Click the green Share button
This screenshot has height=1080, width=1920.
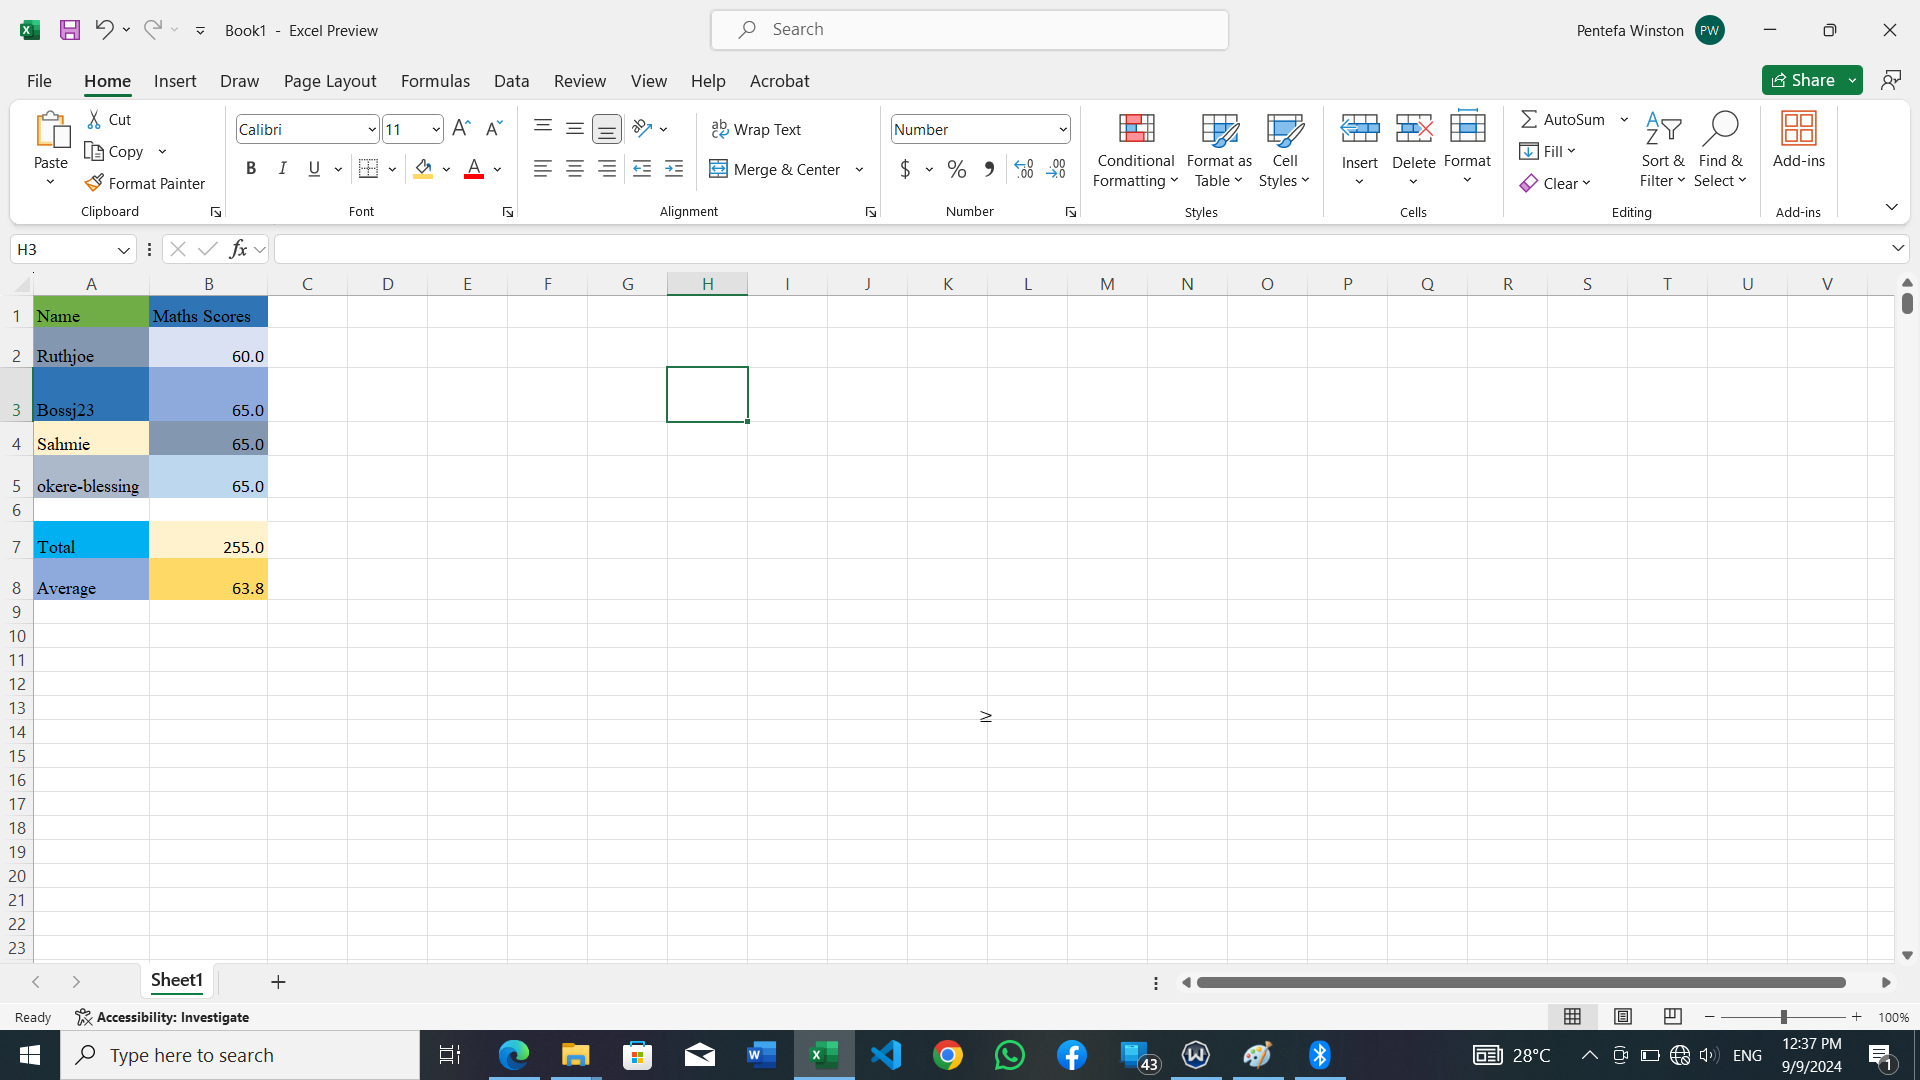1802,80
